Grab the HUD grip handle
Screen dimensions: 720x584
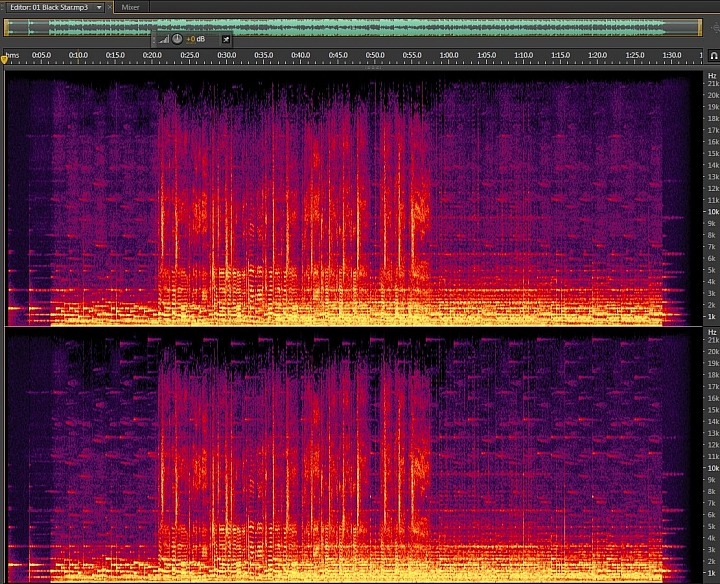[x=154, y=39]
